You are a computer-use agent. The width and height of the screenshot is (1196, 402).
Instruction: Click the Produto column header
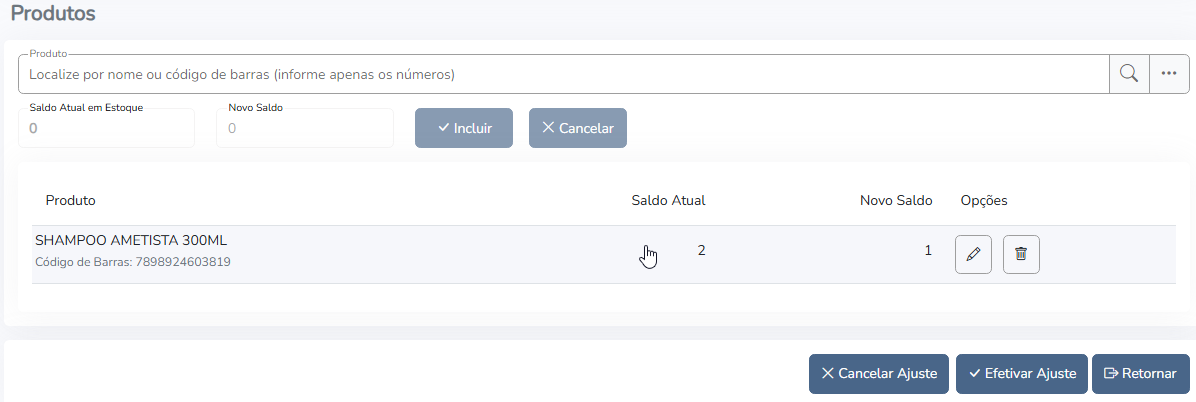click(x=71, y=200)
